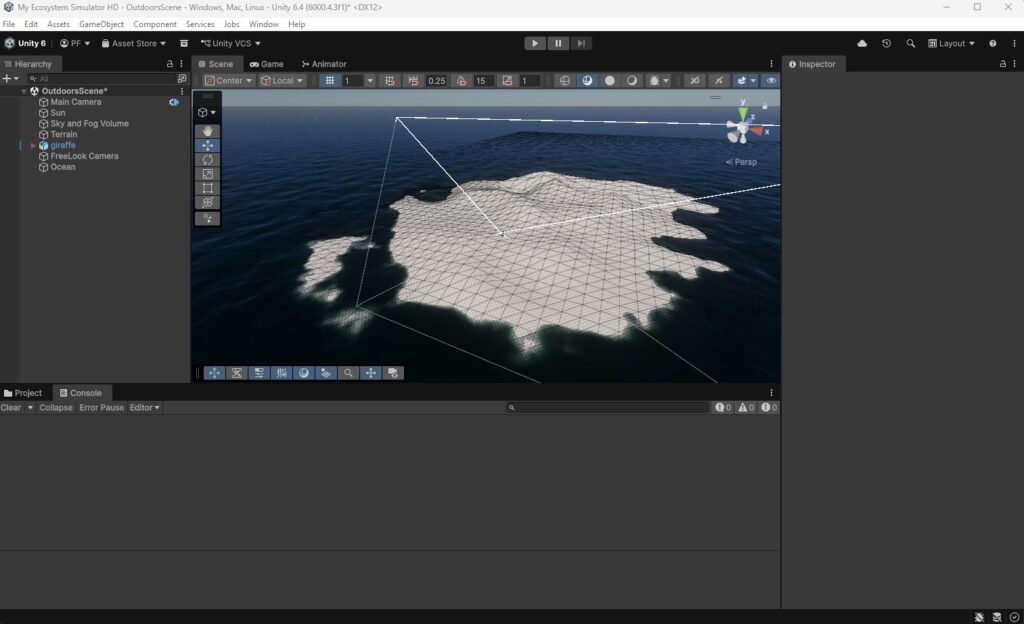Expand the giraffe object in Hierarchy
Image resolution: width=1024 pixels, height=624 pixels.
click(33, 146)
